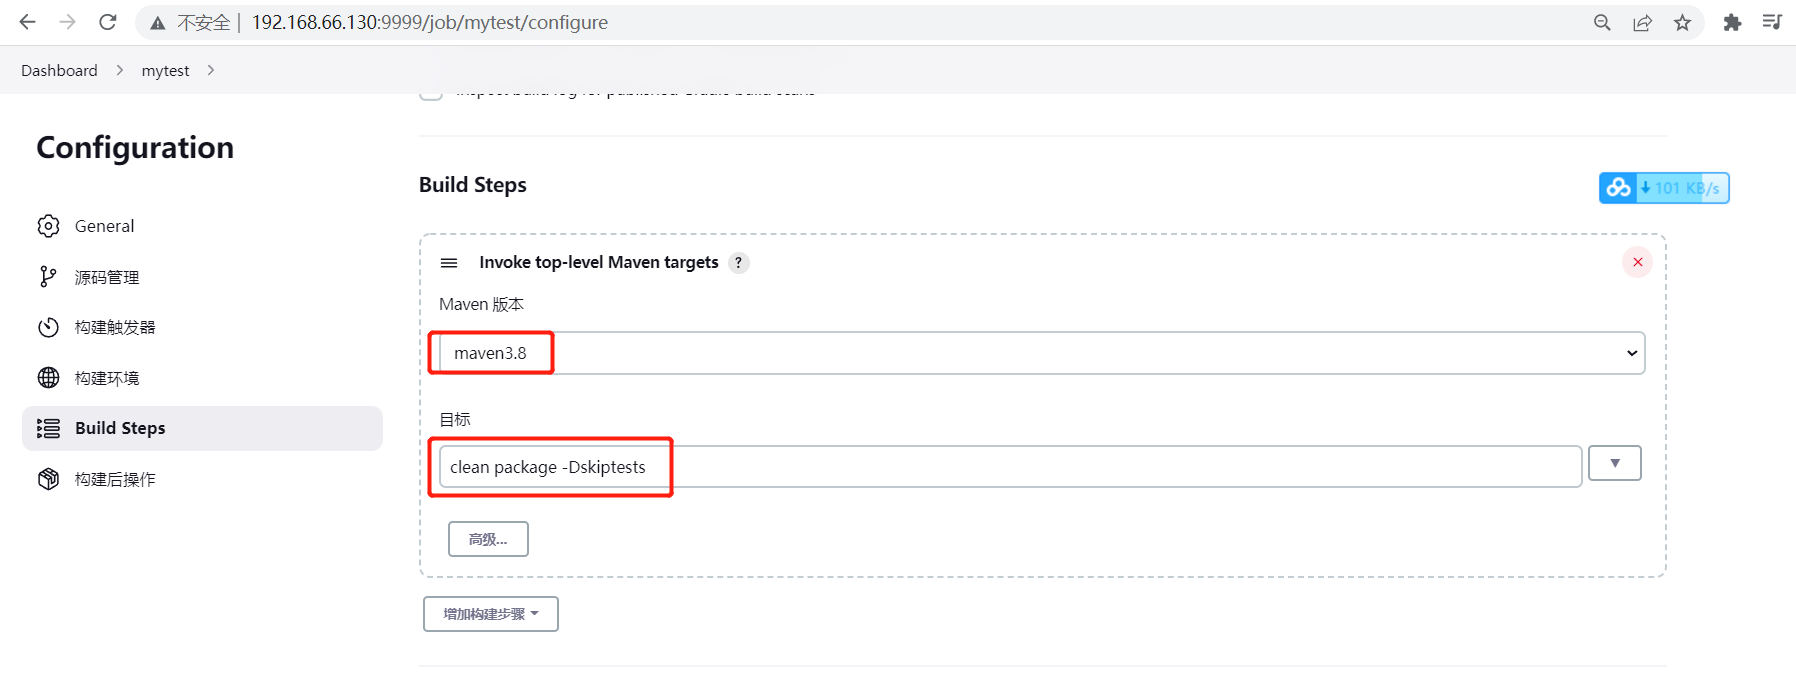Bookmark this page with star icon

[1683, 22]
